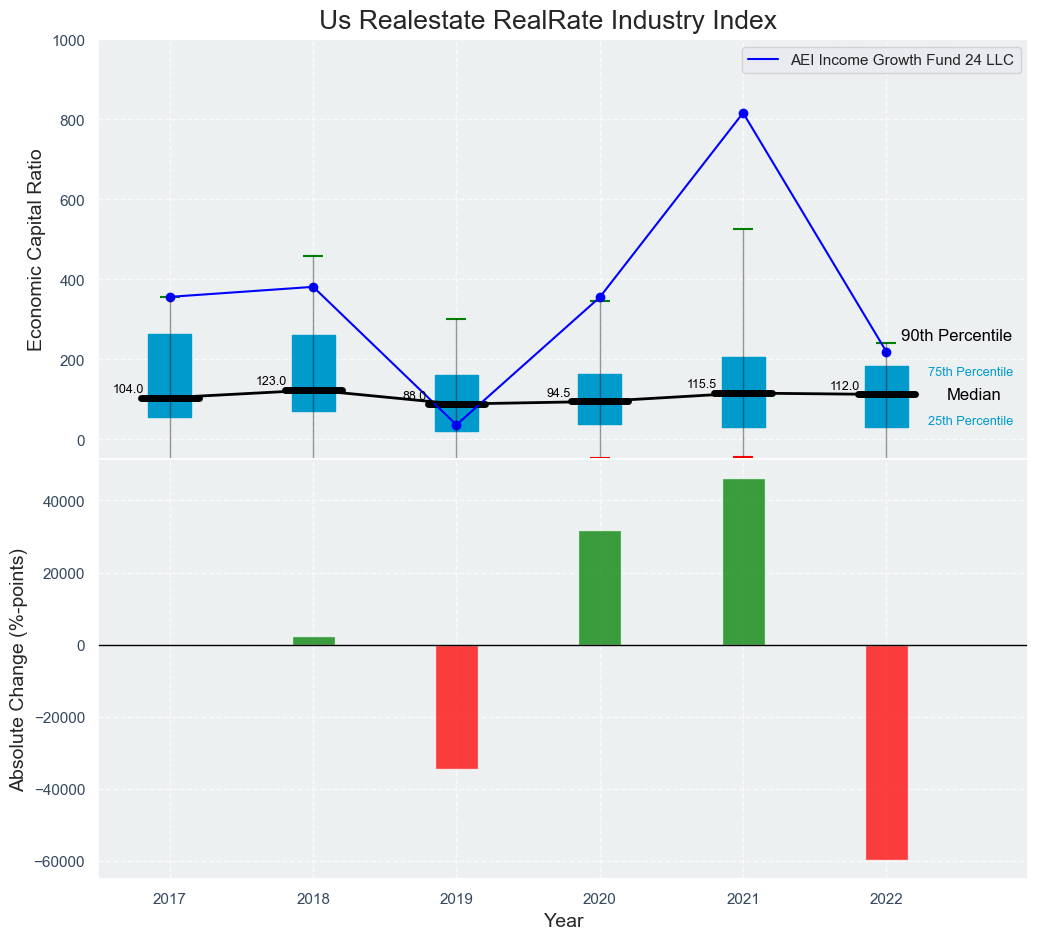The image size is (1038, 940).
Task: Select the 2020 tick on Year axis
Action: (600, 899)
